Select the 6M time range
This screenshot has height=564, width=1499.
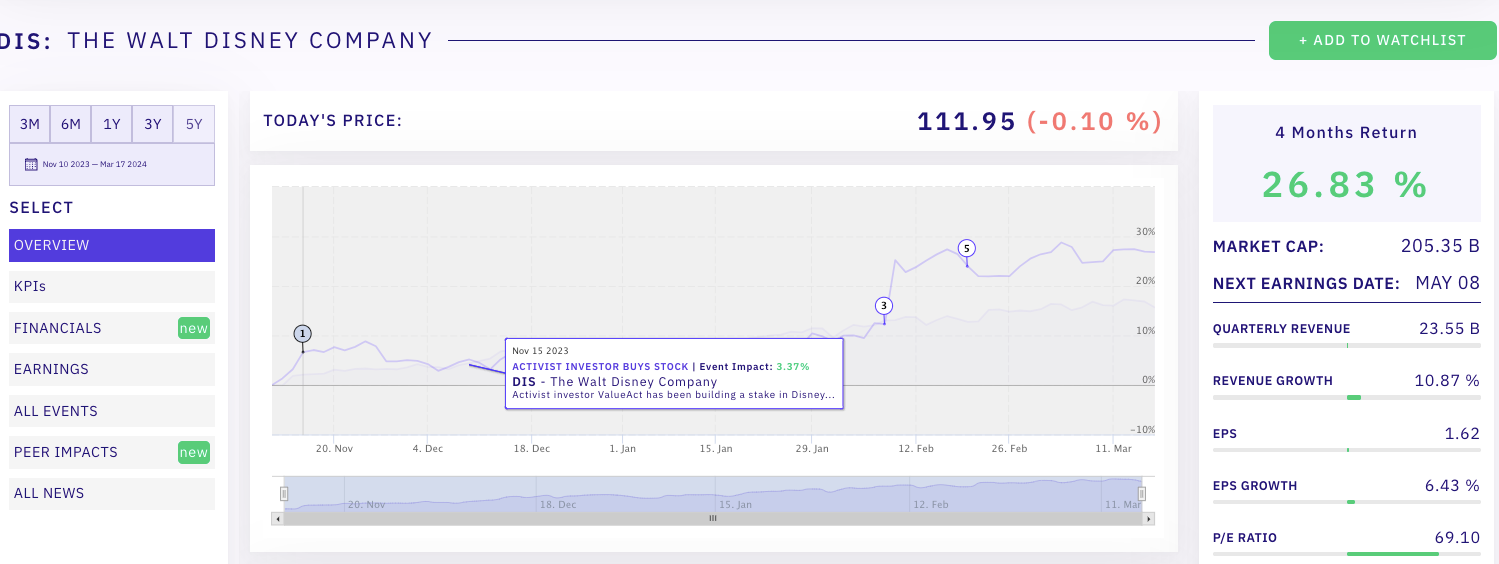71,124
